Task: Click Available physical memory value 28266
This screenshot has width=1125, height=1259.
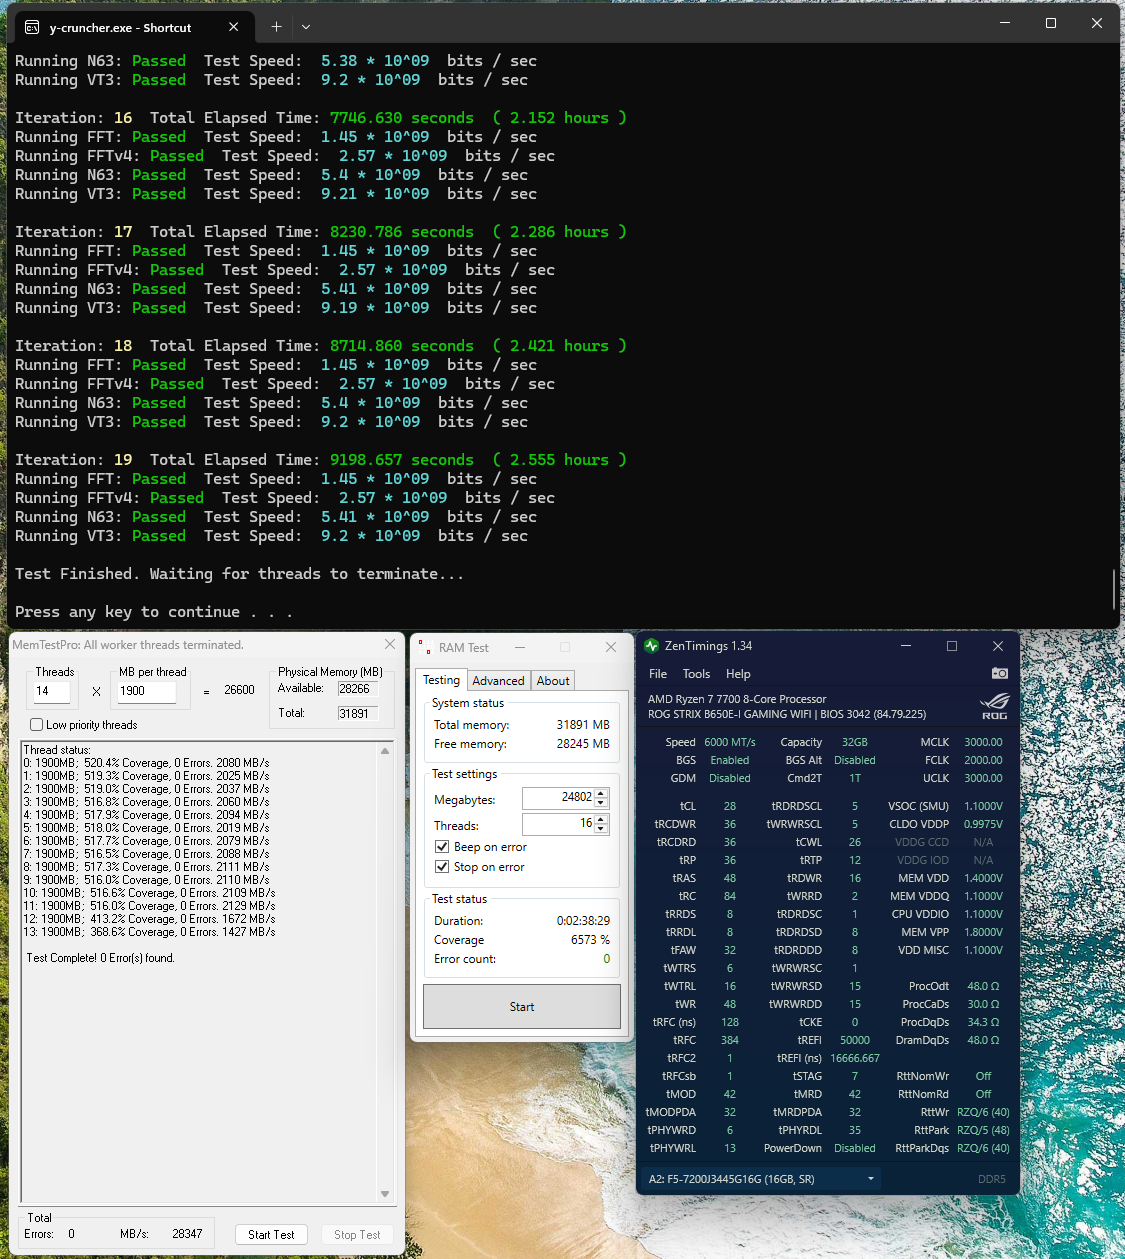Action: [357, 689]
